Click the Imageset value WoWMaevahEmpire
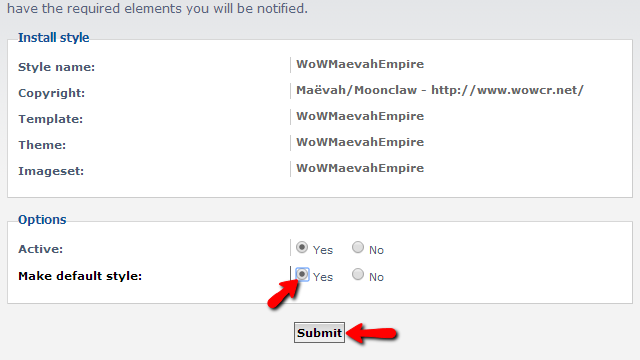This screenshot has height=360, width=640. (360, 168)
